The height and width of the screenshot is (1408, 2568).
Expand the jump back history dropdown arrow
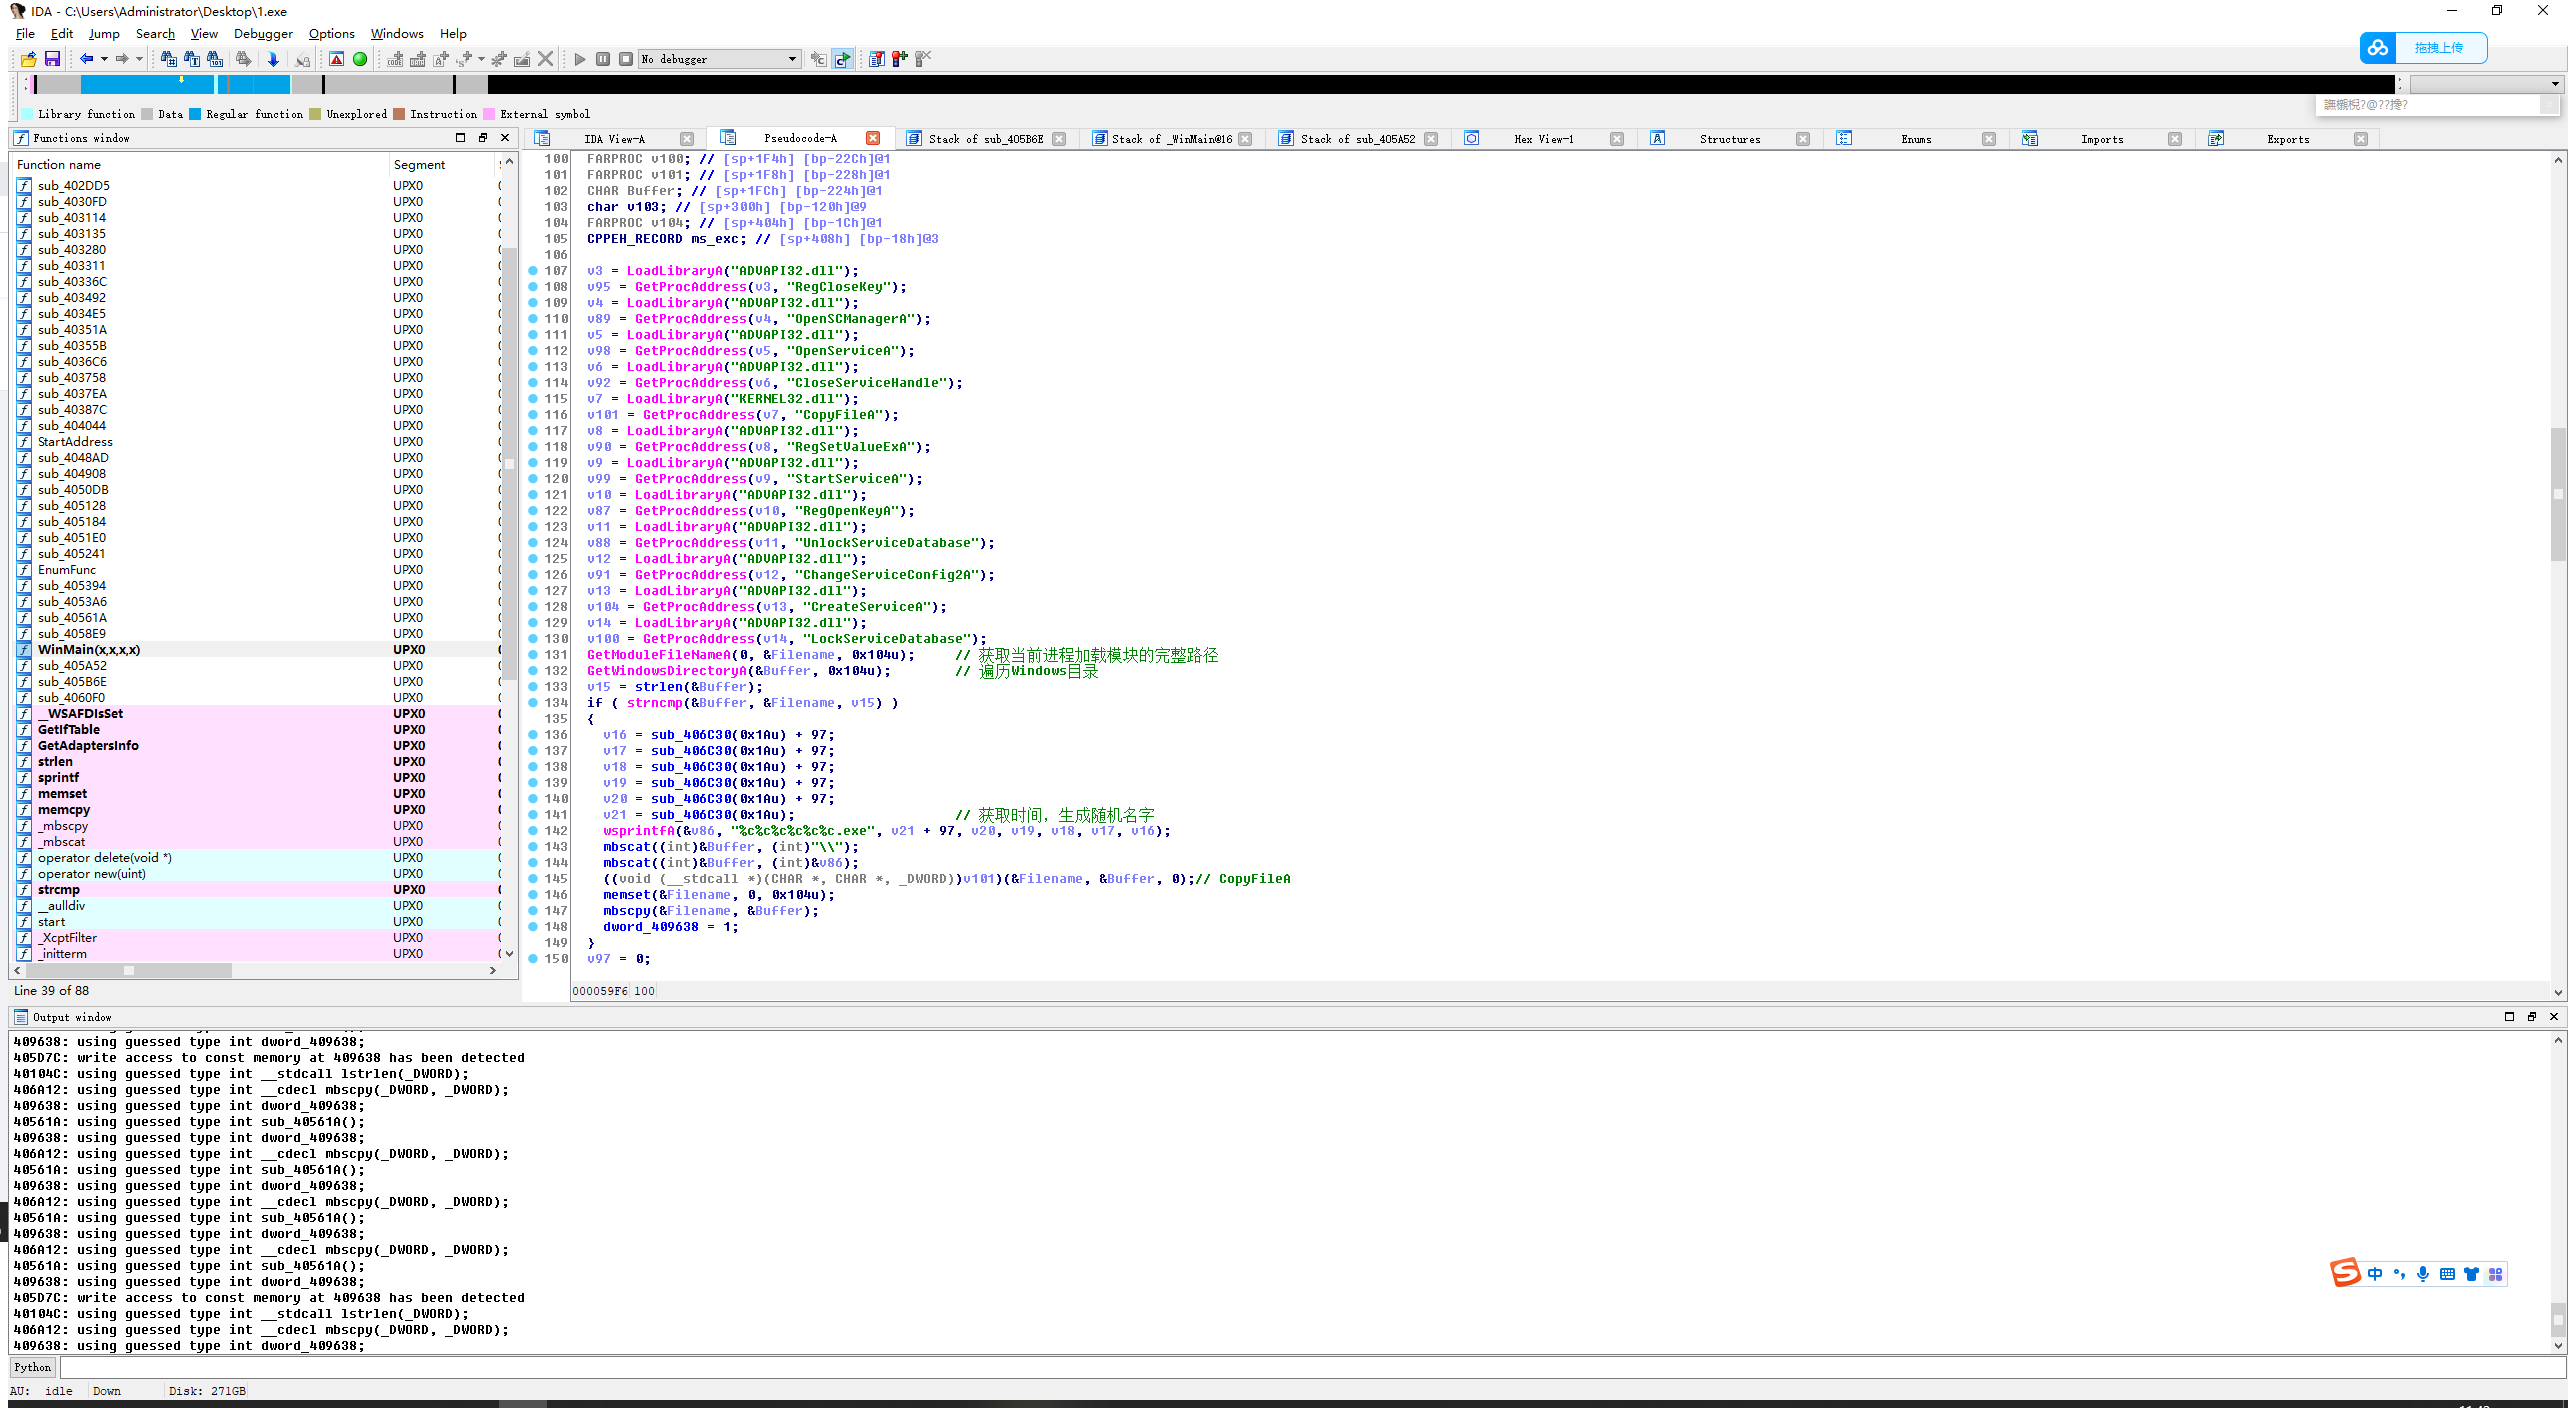(104, 59)
